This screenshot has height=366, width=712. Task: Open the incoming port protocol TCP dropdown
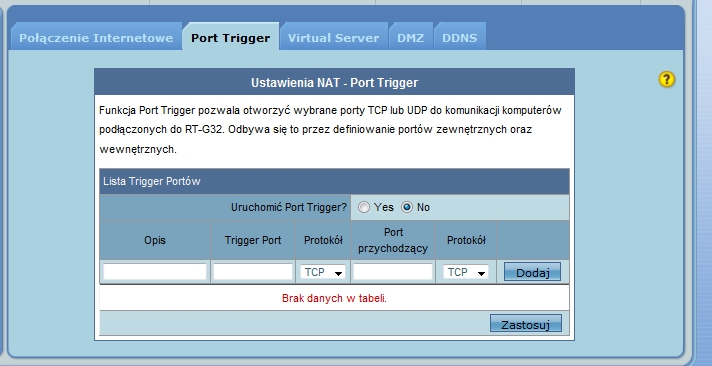pyautogui.click(x=466, y=272)
